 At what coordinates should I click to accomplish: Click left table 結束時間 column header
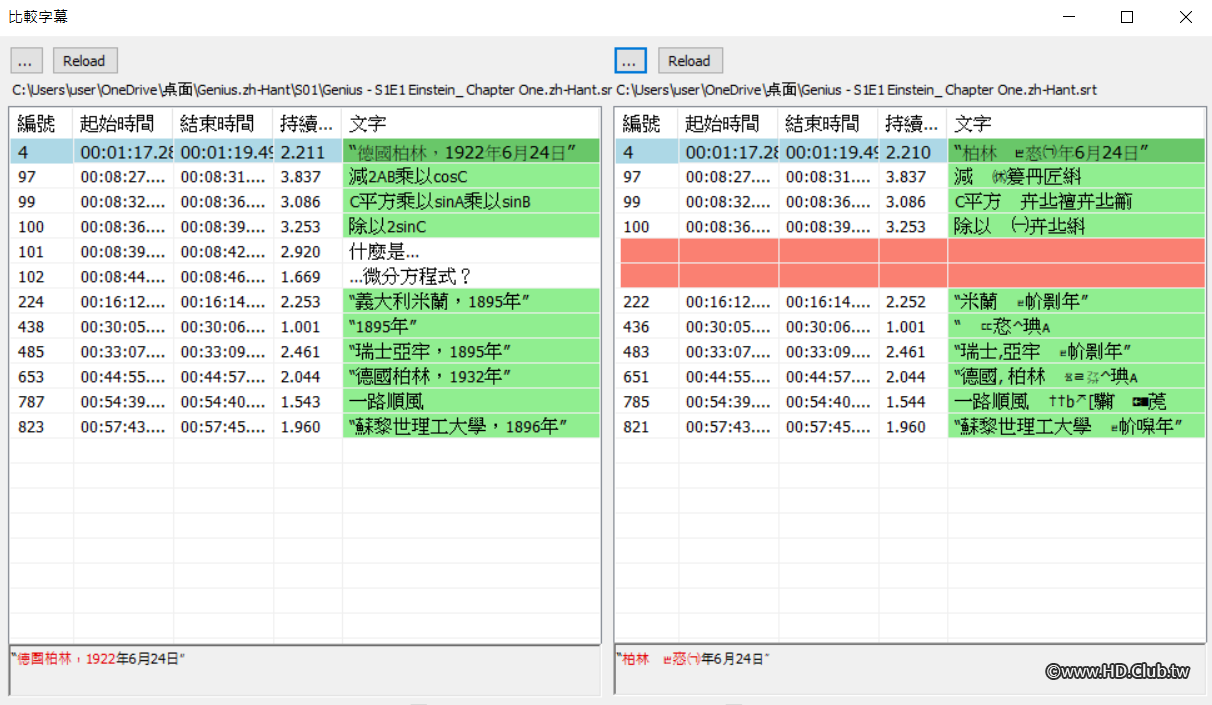223,124
